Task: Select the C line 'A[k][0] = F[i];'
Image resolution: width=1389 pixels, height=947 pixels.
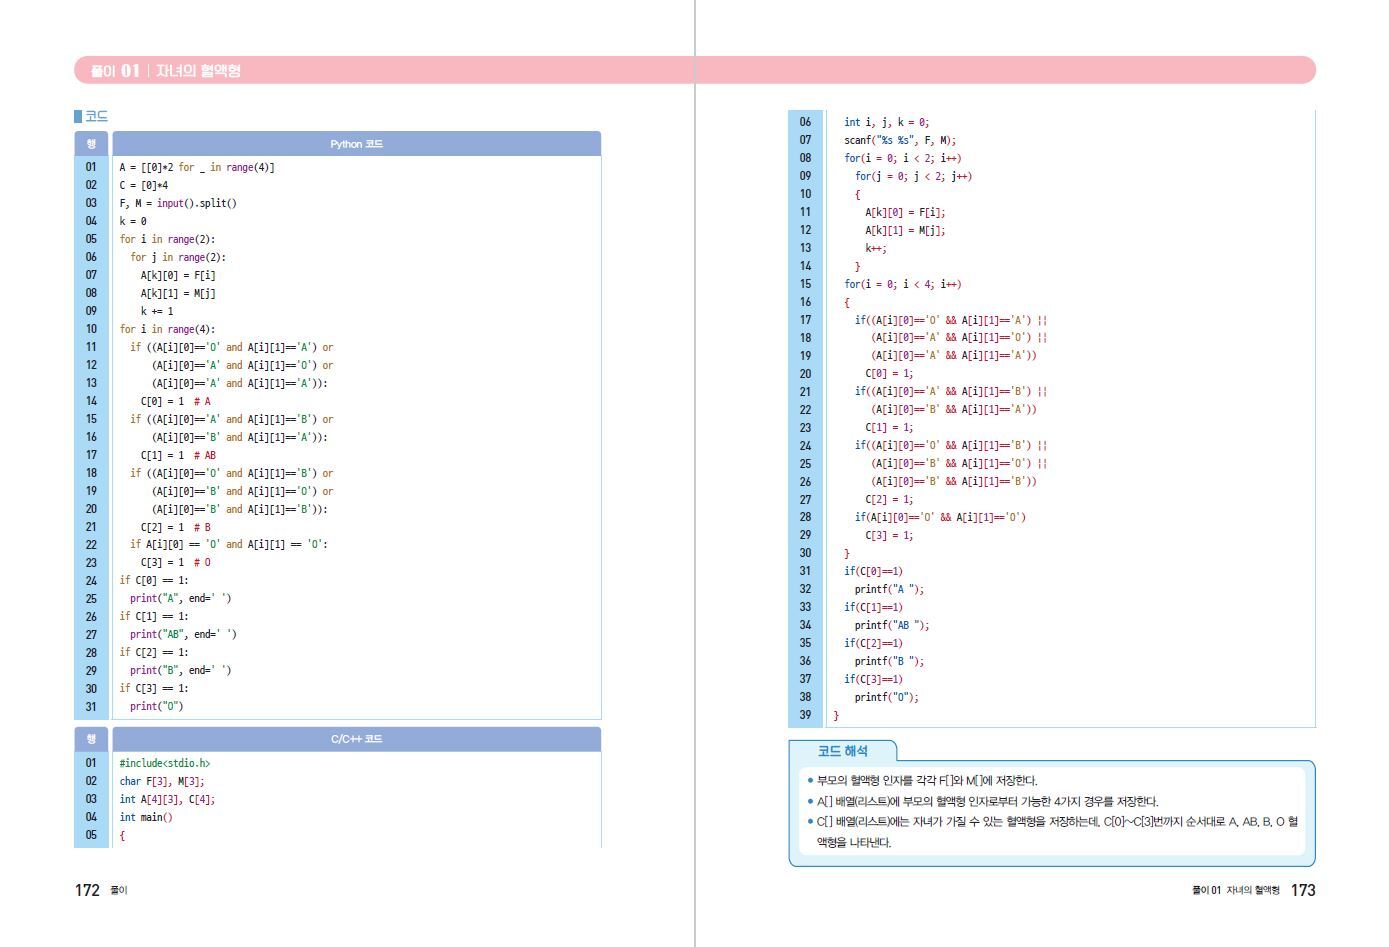Action: 905,212
